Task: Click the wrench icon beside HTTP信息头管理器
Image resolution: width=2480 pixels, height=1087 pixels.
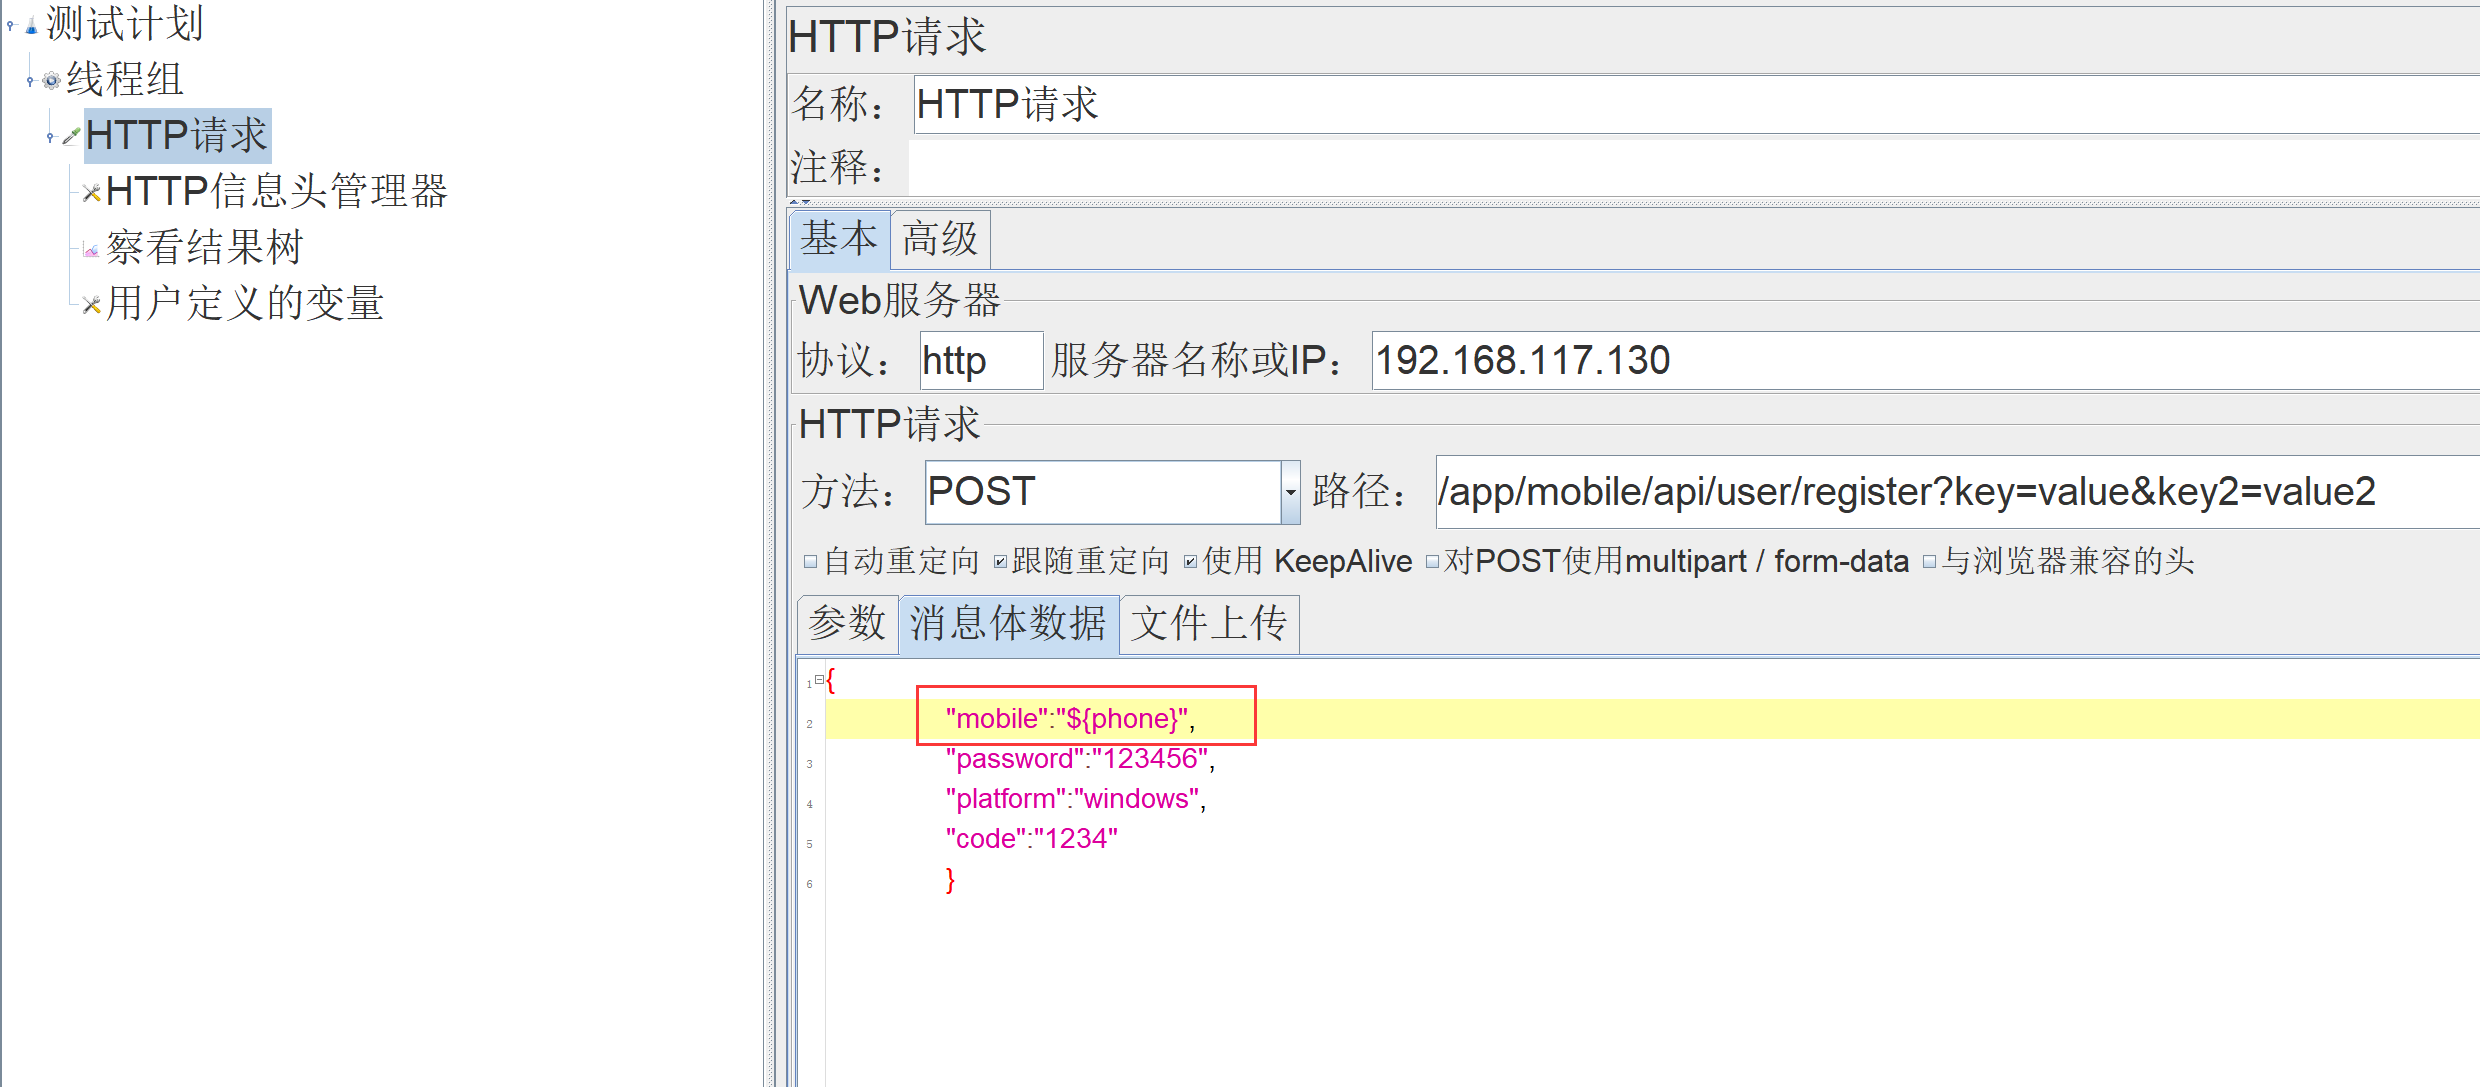Action: coord(92,193)
